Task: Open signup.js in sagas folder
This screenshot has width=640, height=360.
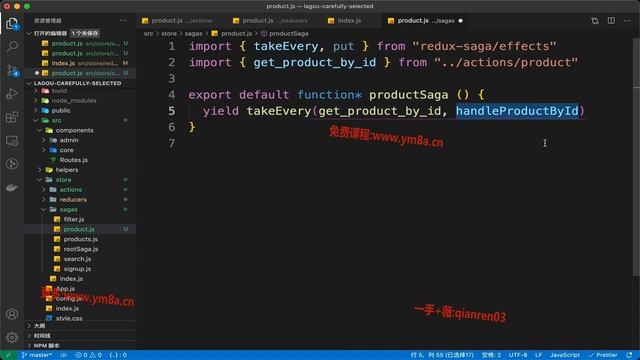Action: 77,269
